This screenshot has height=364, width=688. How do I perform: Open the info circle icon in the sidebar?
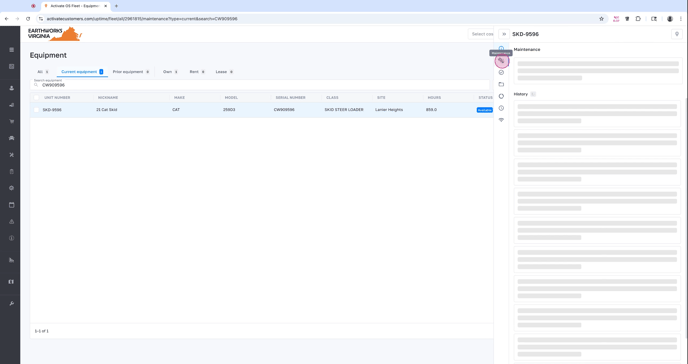pos(11,238)
